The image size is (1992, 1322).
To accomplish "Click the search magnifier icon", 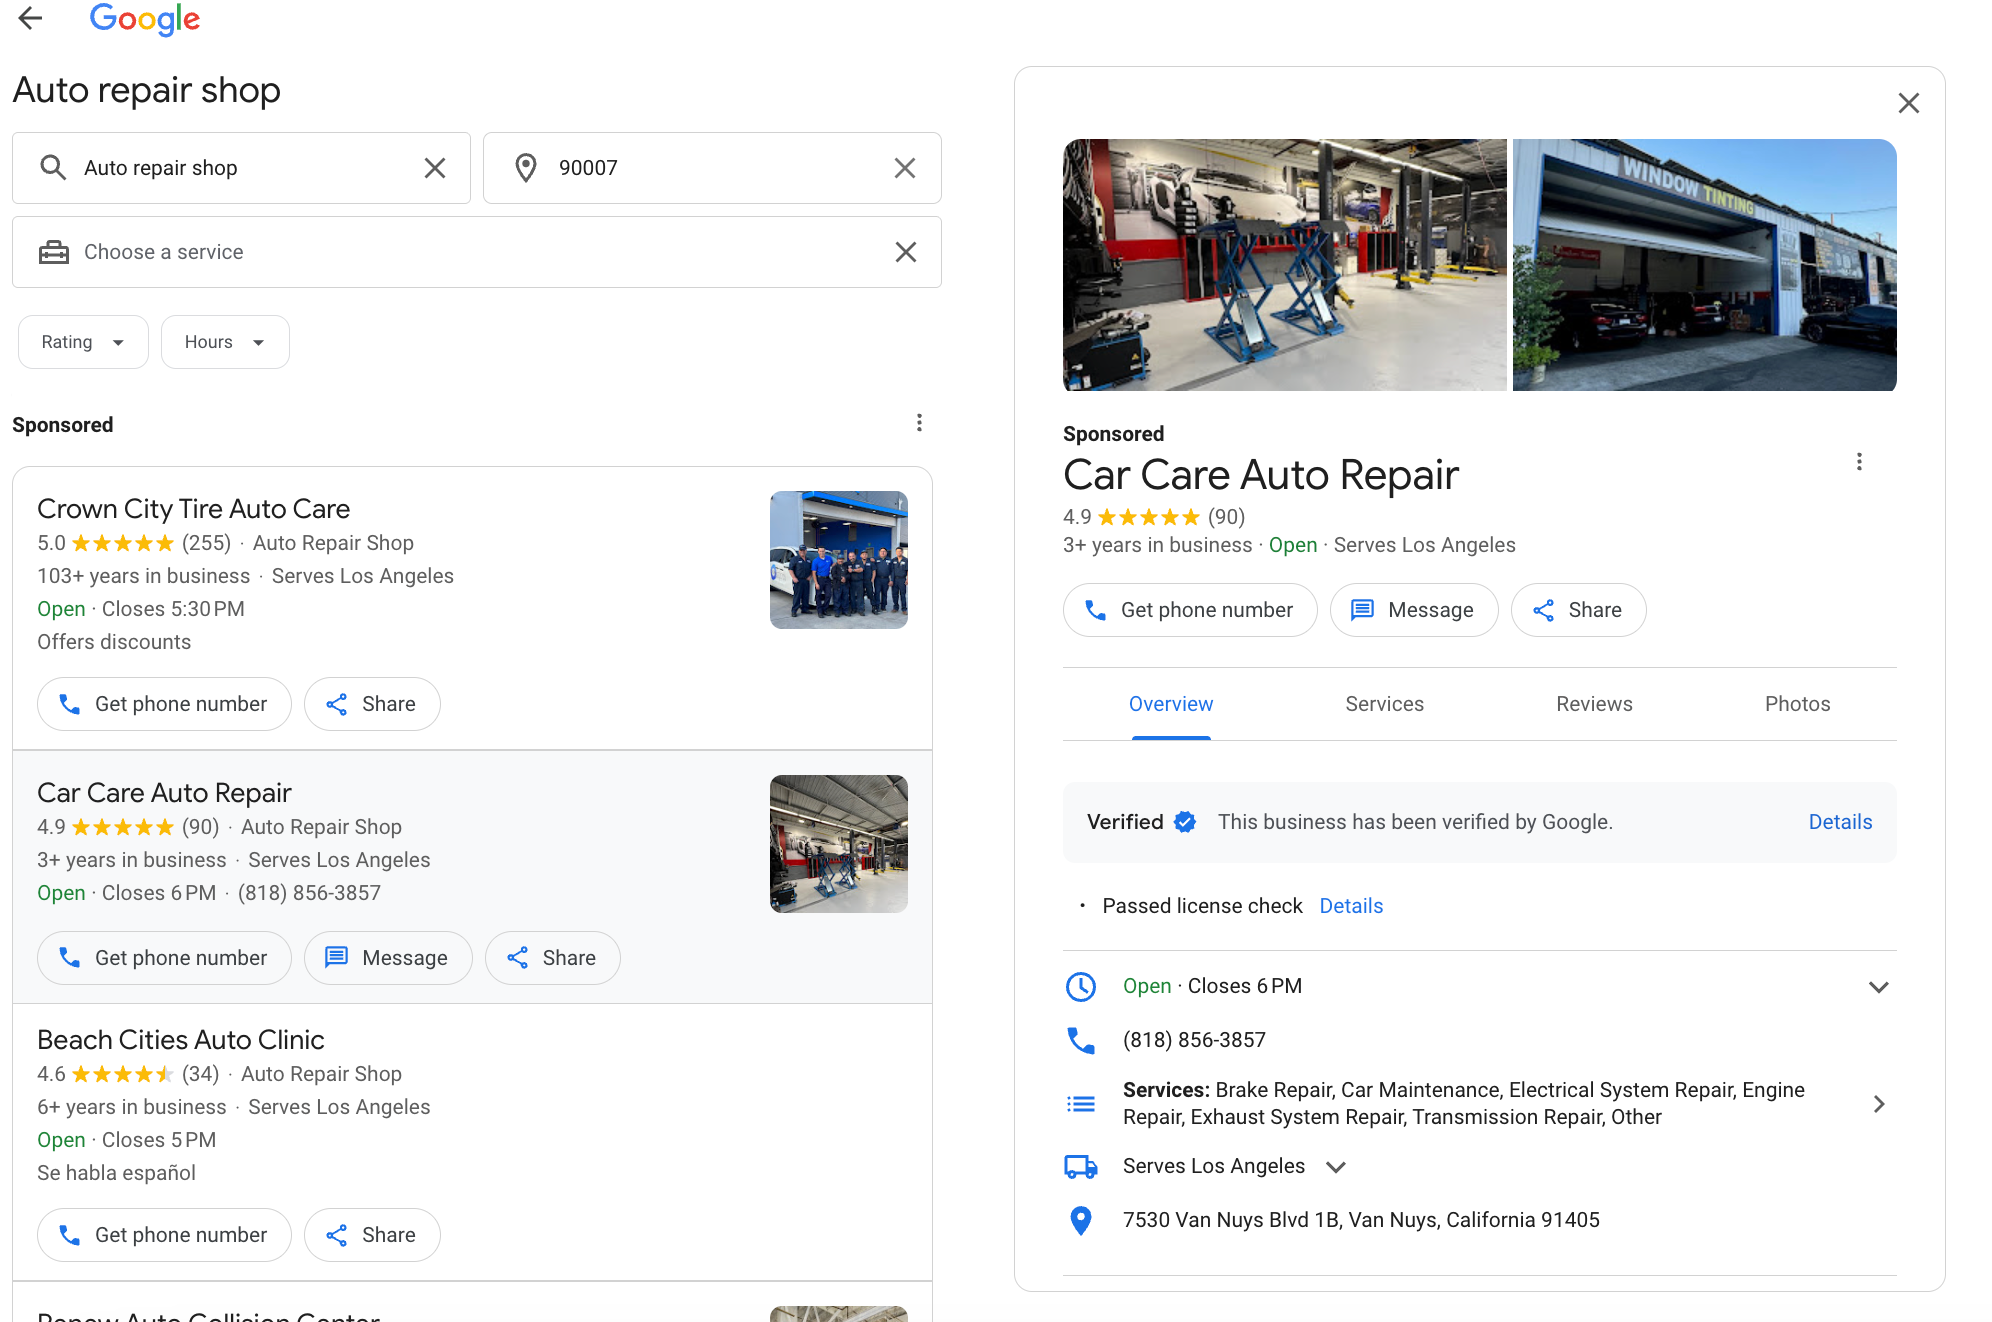I will pos(53,167).
